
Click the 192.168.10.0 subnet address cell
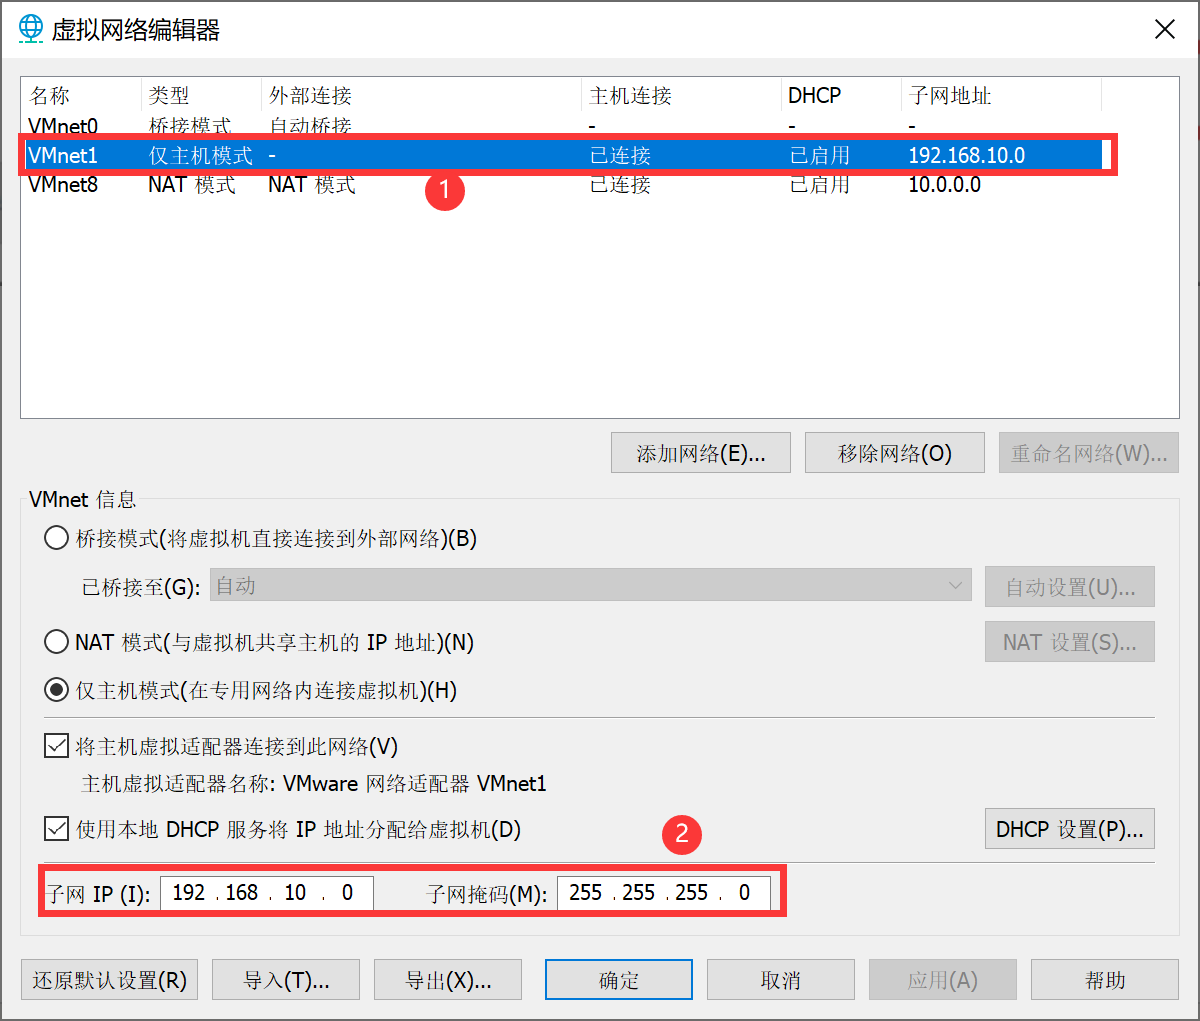[x=967, y=155]
